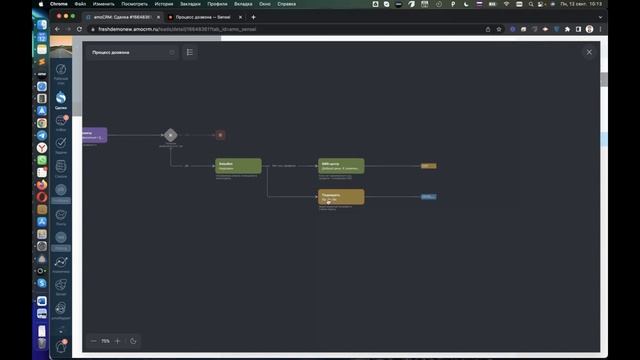Screen dimensions: 640x360
Task: Select the orange node in lower branch
Action: click(341, 197)
